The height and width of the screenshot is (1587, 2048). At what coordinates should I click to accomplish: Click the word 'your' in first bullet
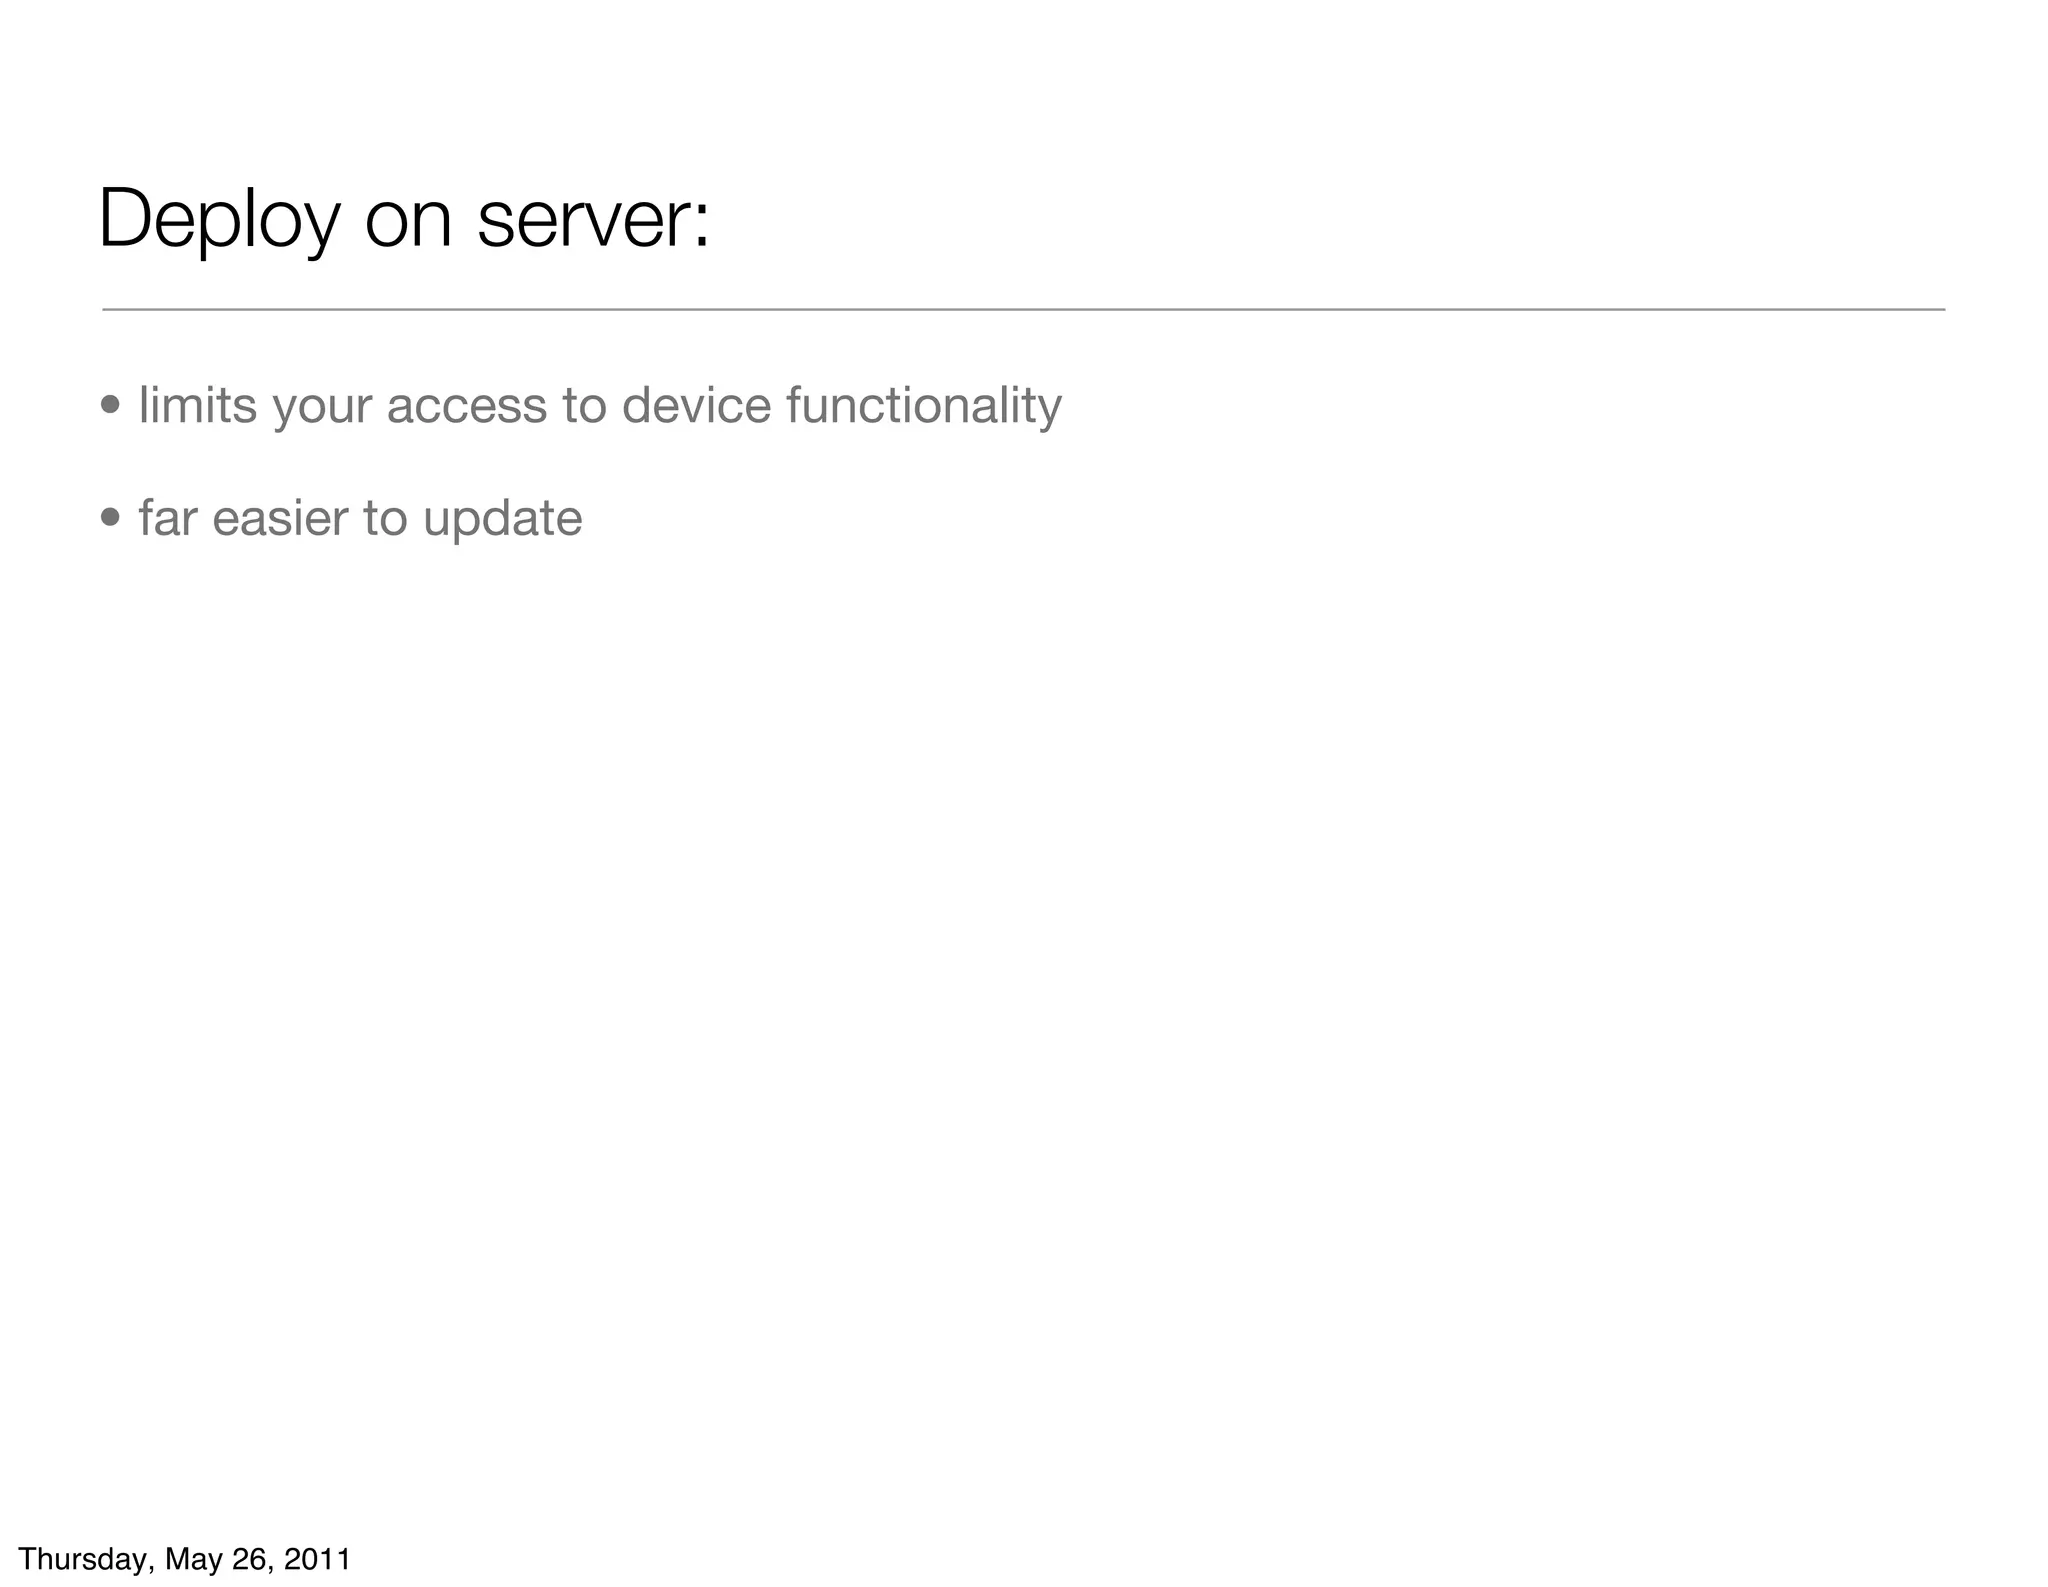coord(322,408)
